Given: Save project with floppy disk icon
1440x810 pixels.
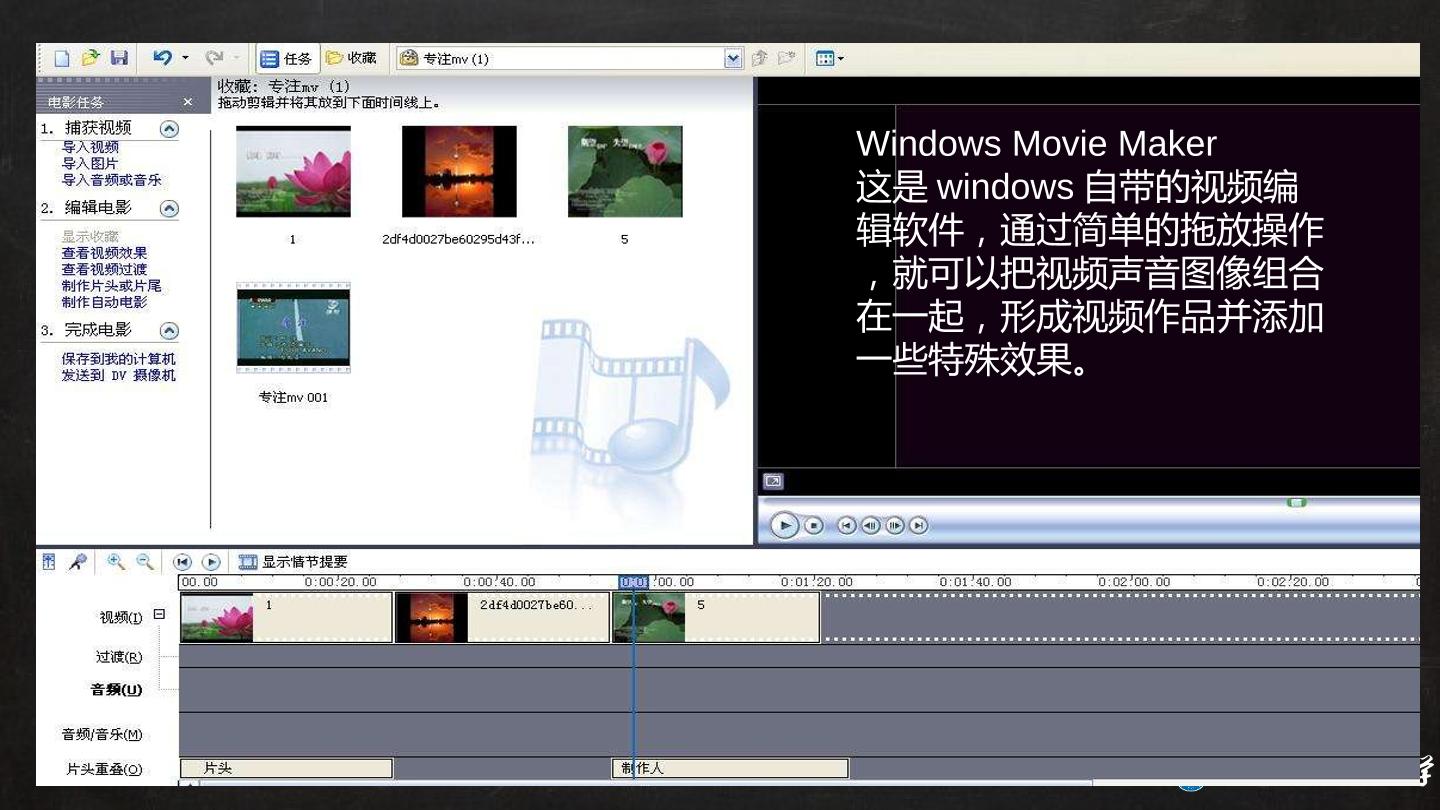Looking at the screenshot, I should tap(119, 58).
